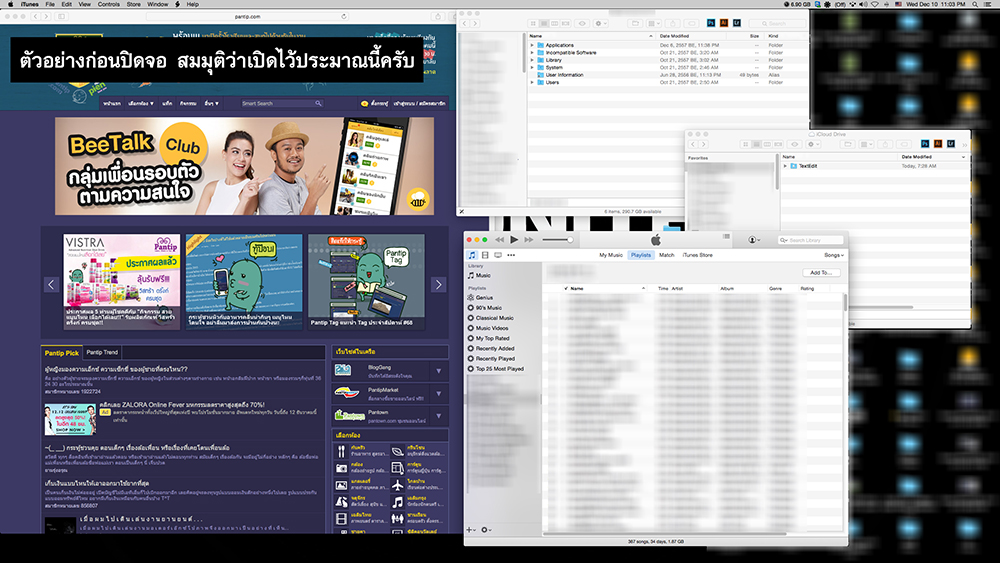Switch to Match tab in iTunes

click(x=666, y=255)
